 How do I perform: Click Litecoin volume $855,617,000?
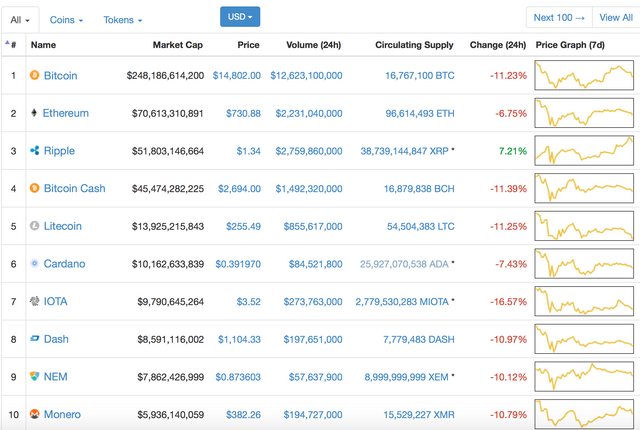(313, 226)
